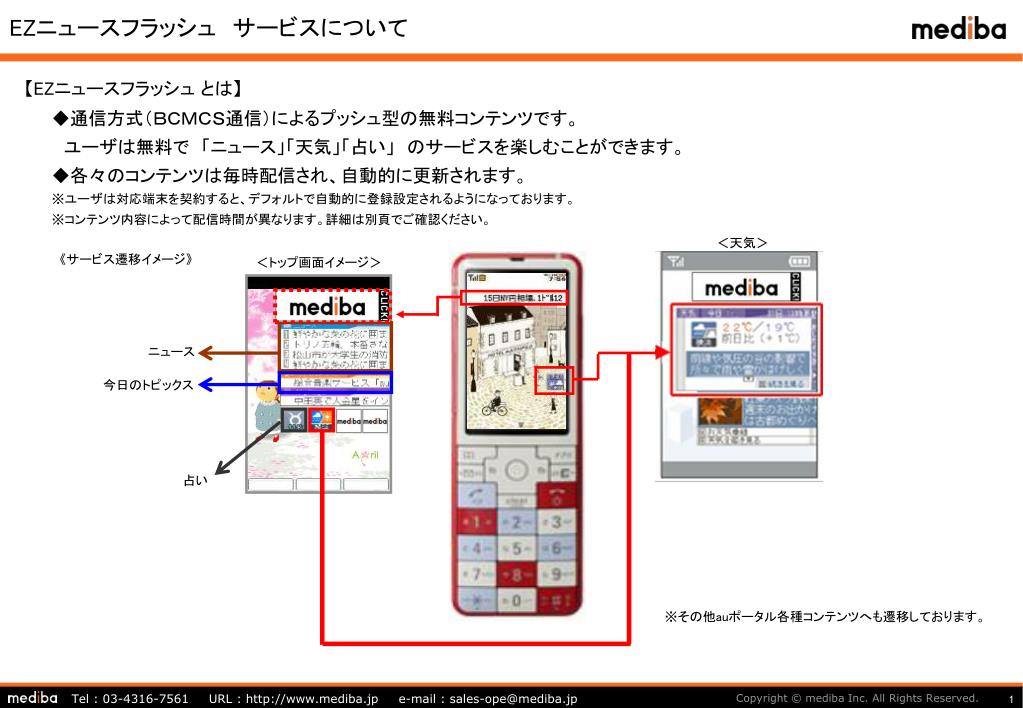The image size is (1023, 708).
Task: Click the page number 1 in the footer
Action: click(x=1011, y=700)
